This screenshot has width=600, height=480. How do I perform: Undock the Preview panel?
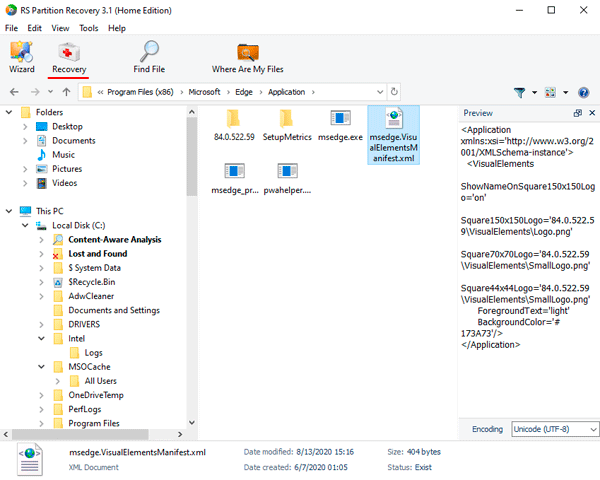click(578, 113)
